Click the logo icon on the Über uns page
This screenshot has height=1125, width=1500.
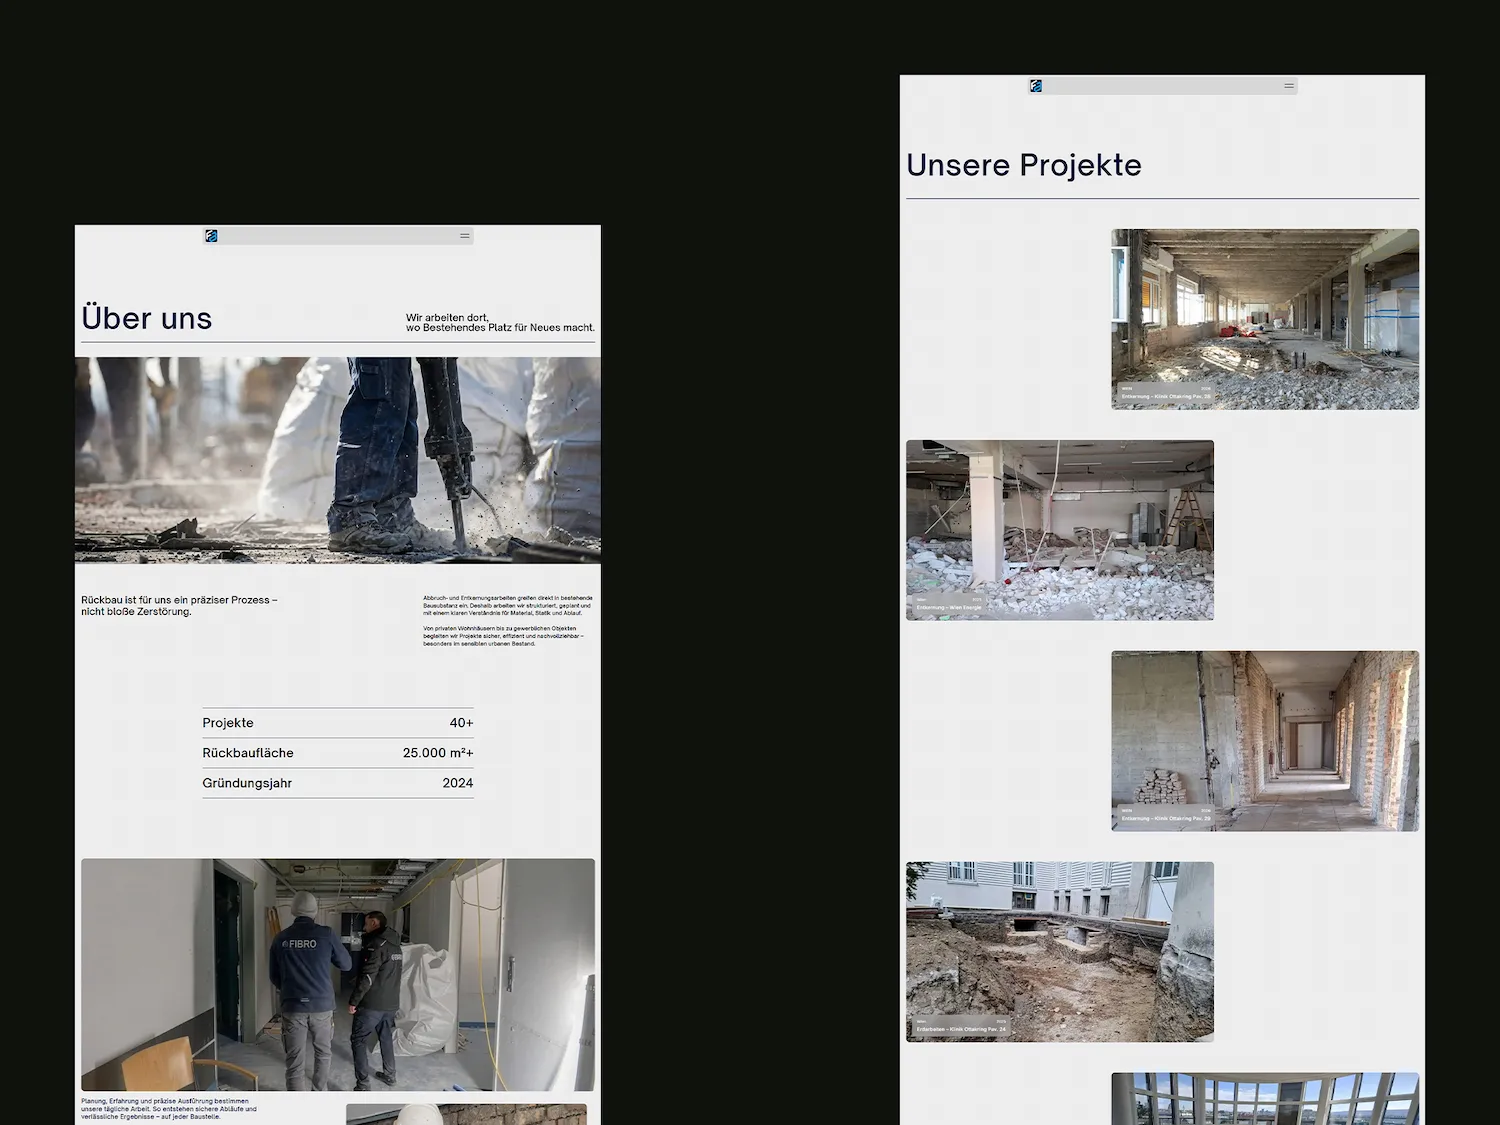click(211, 236)
